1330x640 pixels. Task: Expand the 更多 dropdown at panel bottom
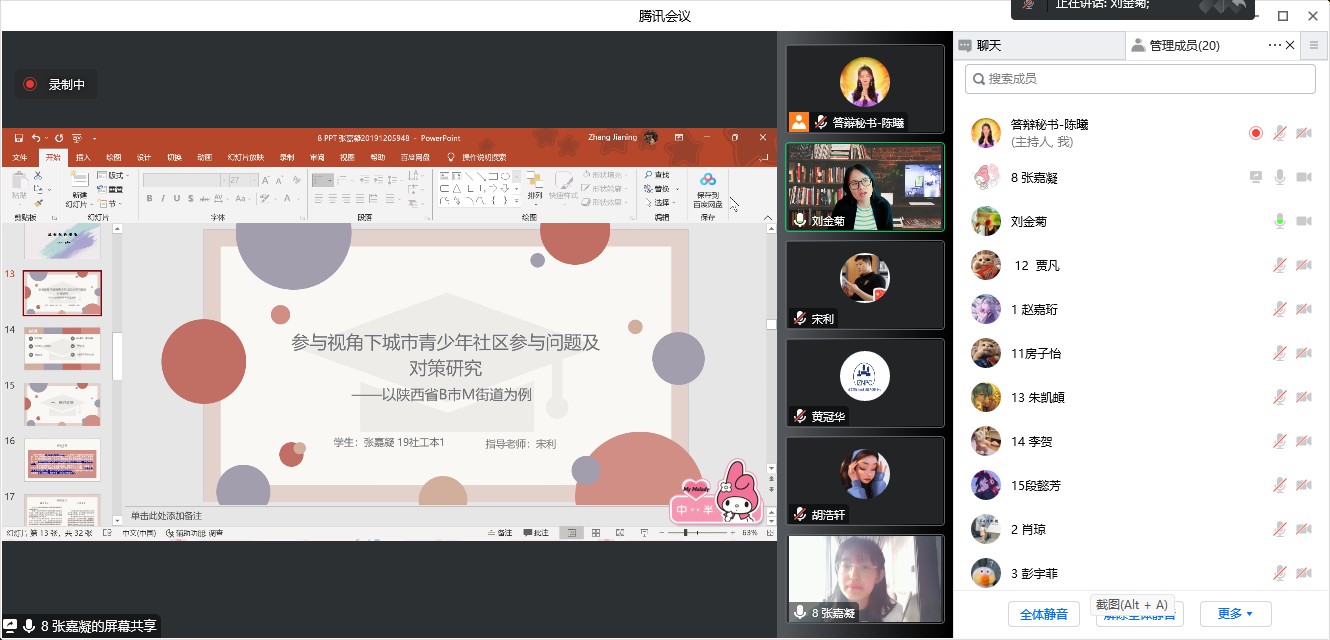1228,614
